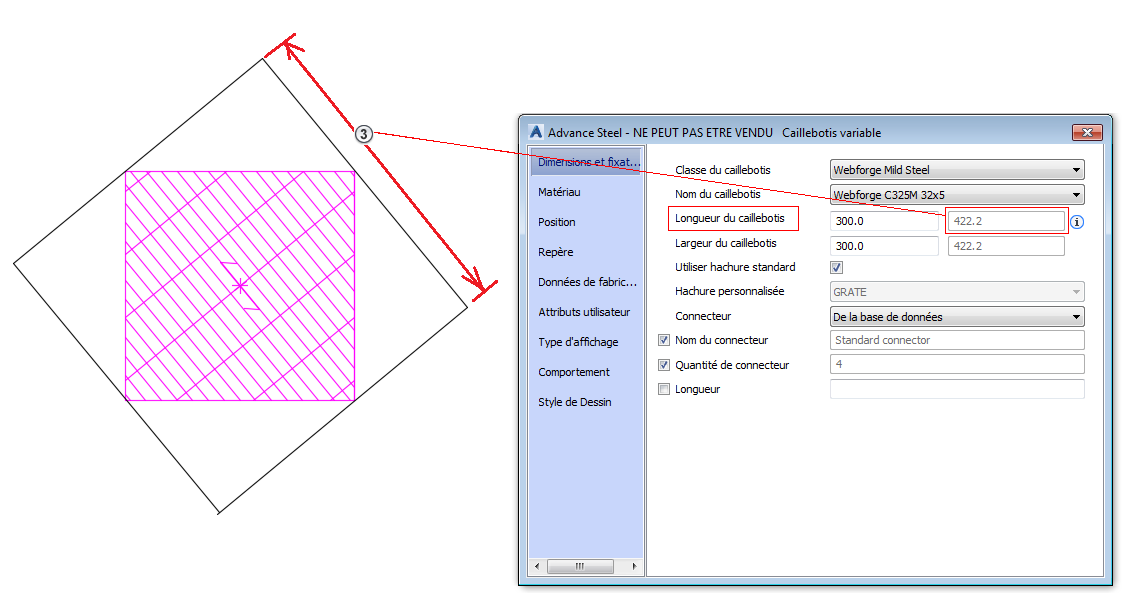Close the Caillebotis variable dialog
The width and height of the screenshot is (1128, 593).
point(1087,132)
